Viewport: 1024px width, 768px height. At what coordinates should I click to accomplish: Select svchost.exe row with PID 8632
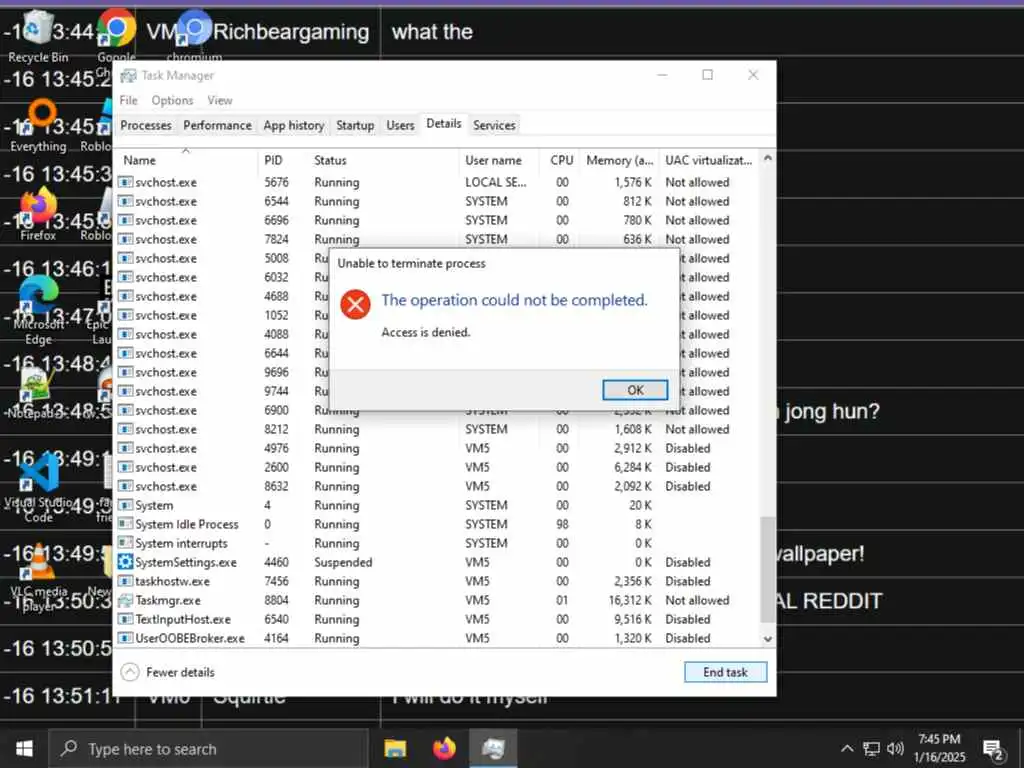[x=438, y=486]
